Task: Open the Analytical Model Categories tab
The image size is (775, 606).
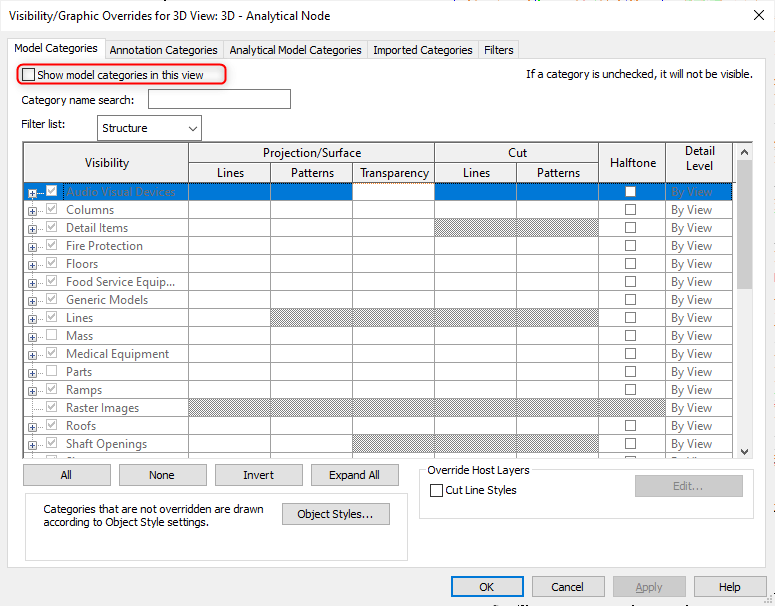Action: (x=295, y=50)
